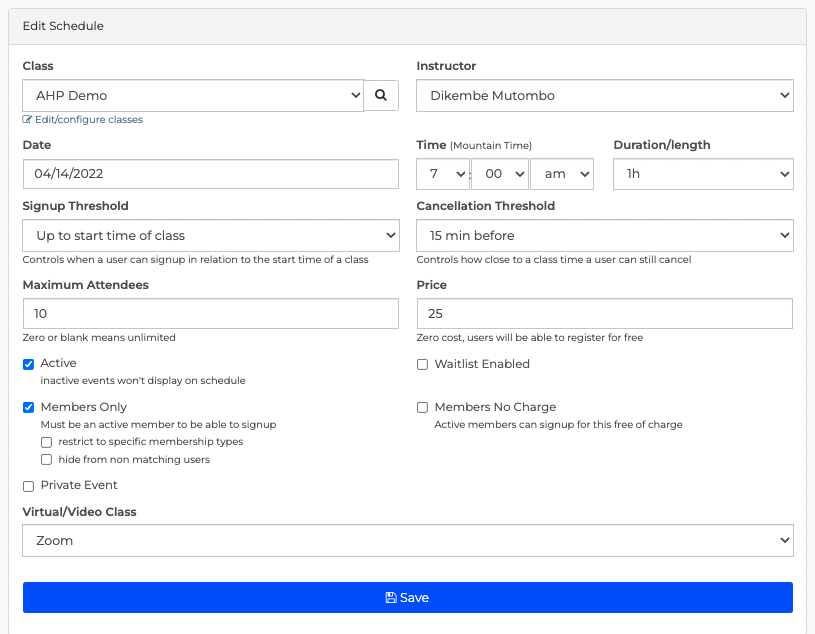Open the Instructor dropdown showing Dikembe Mutombo
The height and width of the screenshot is (634, 815).
point(604,96)
